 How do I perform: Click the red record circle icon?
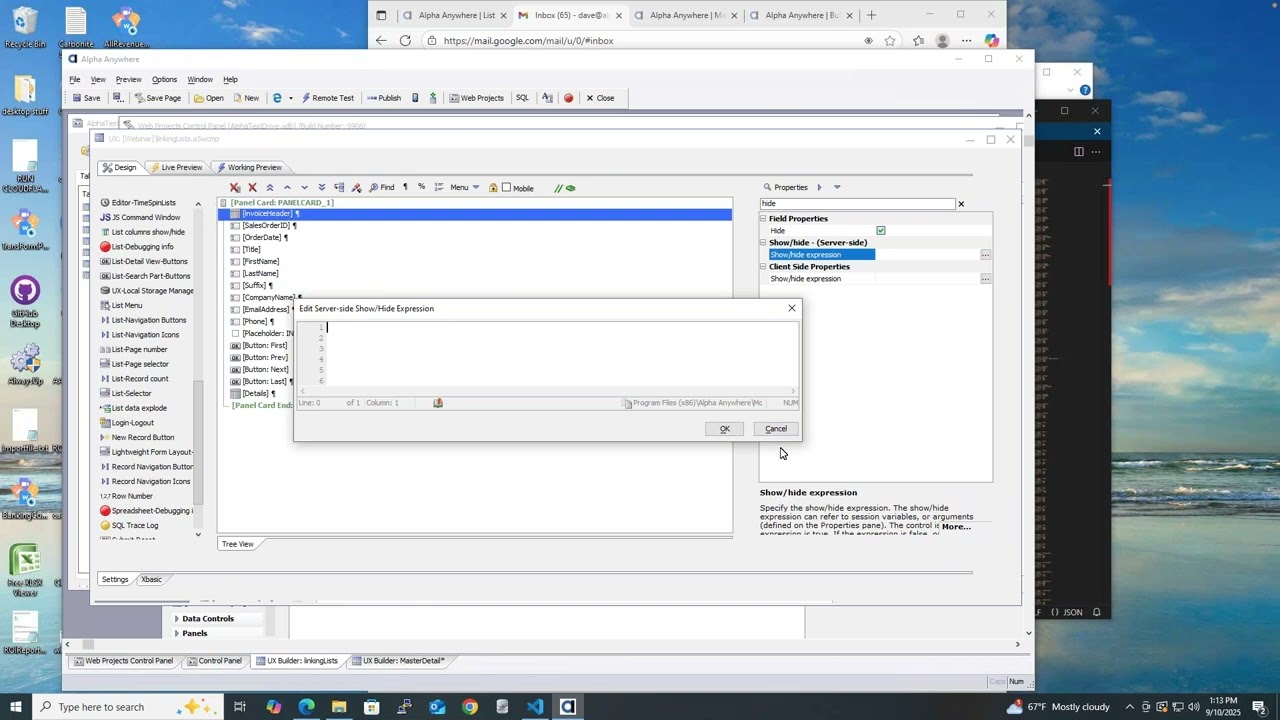[569, 98]
